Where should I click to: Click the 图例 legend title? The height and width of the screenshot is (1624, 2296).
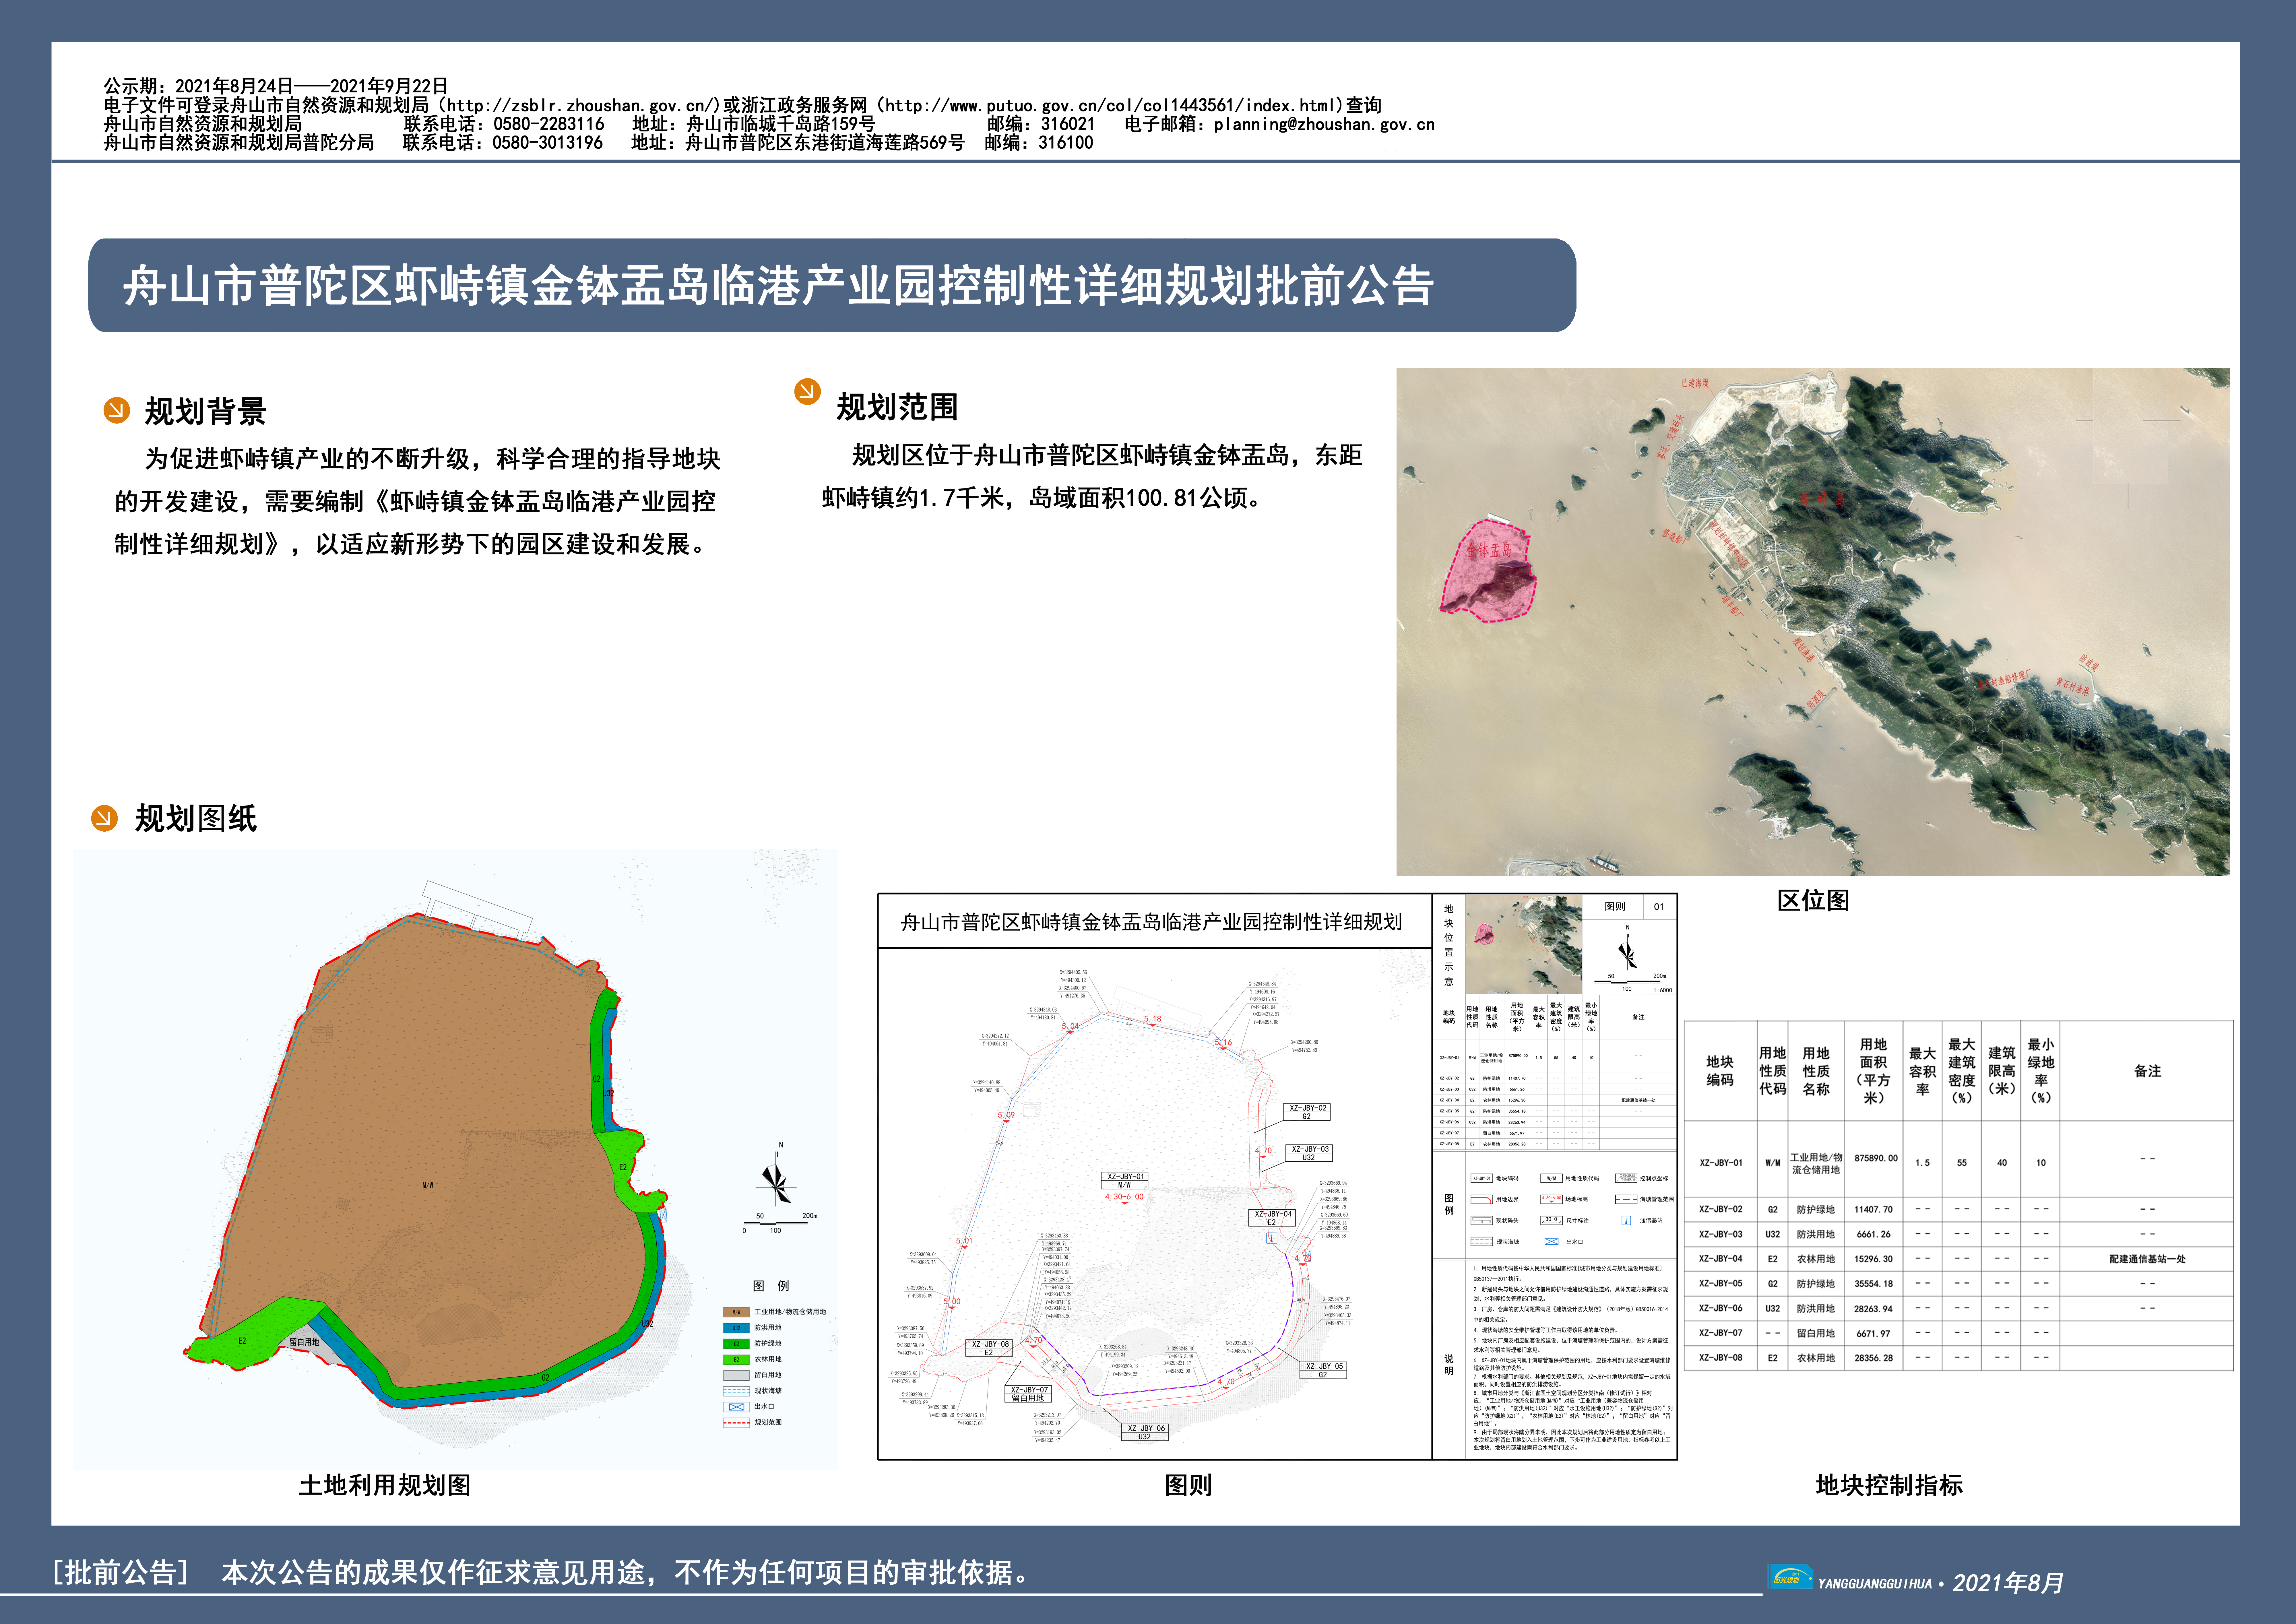point(771,1286)
